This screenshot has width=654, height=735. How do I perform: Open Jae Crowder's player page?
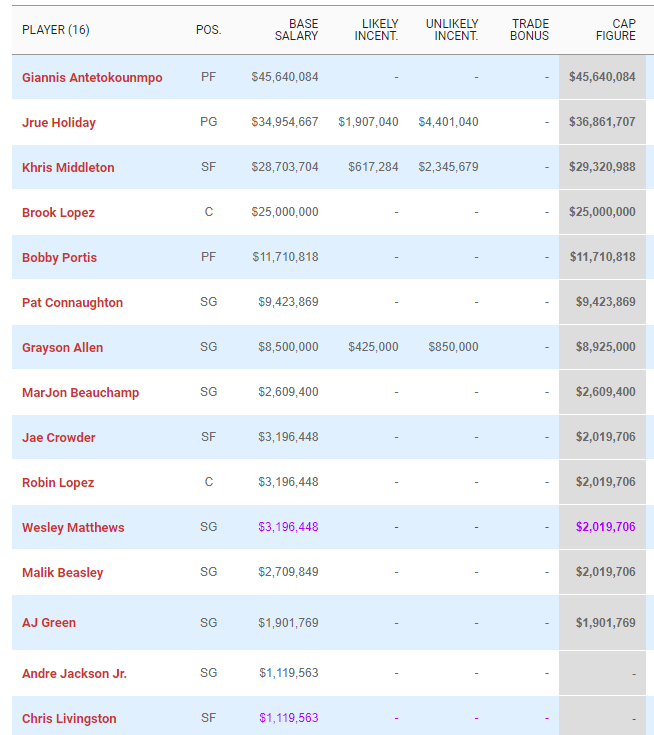58,437
